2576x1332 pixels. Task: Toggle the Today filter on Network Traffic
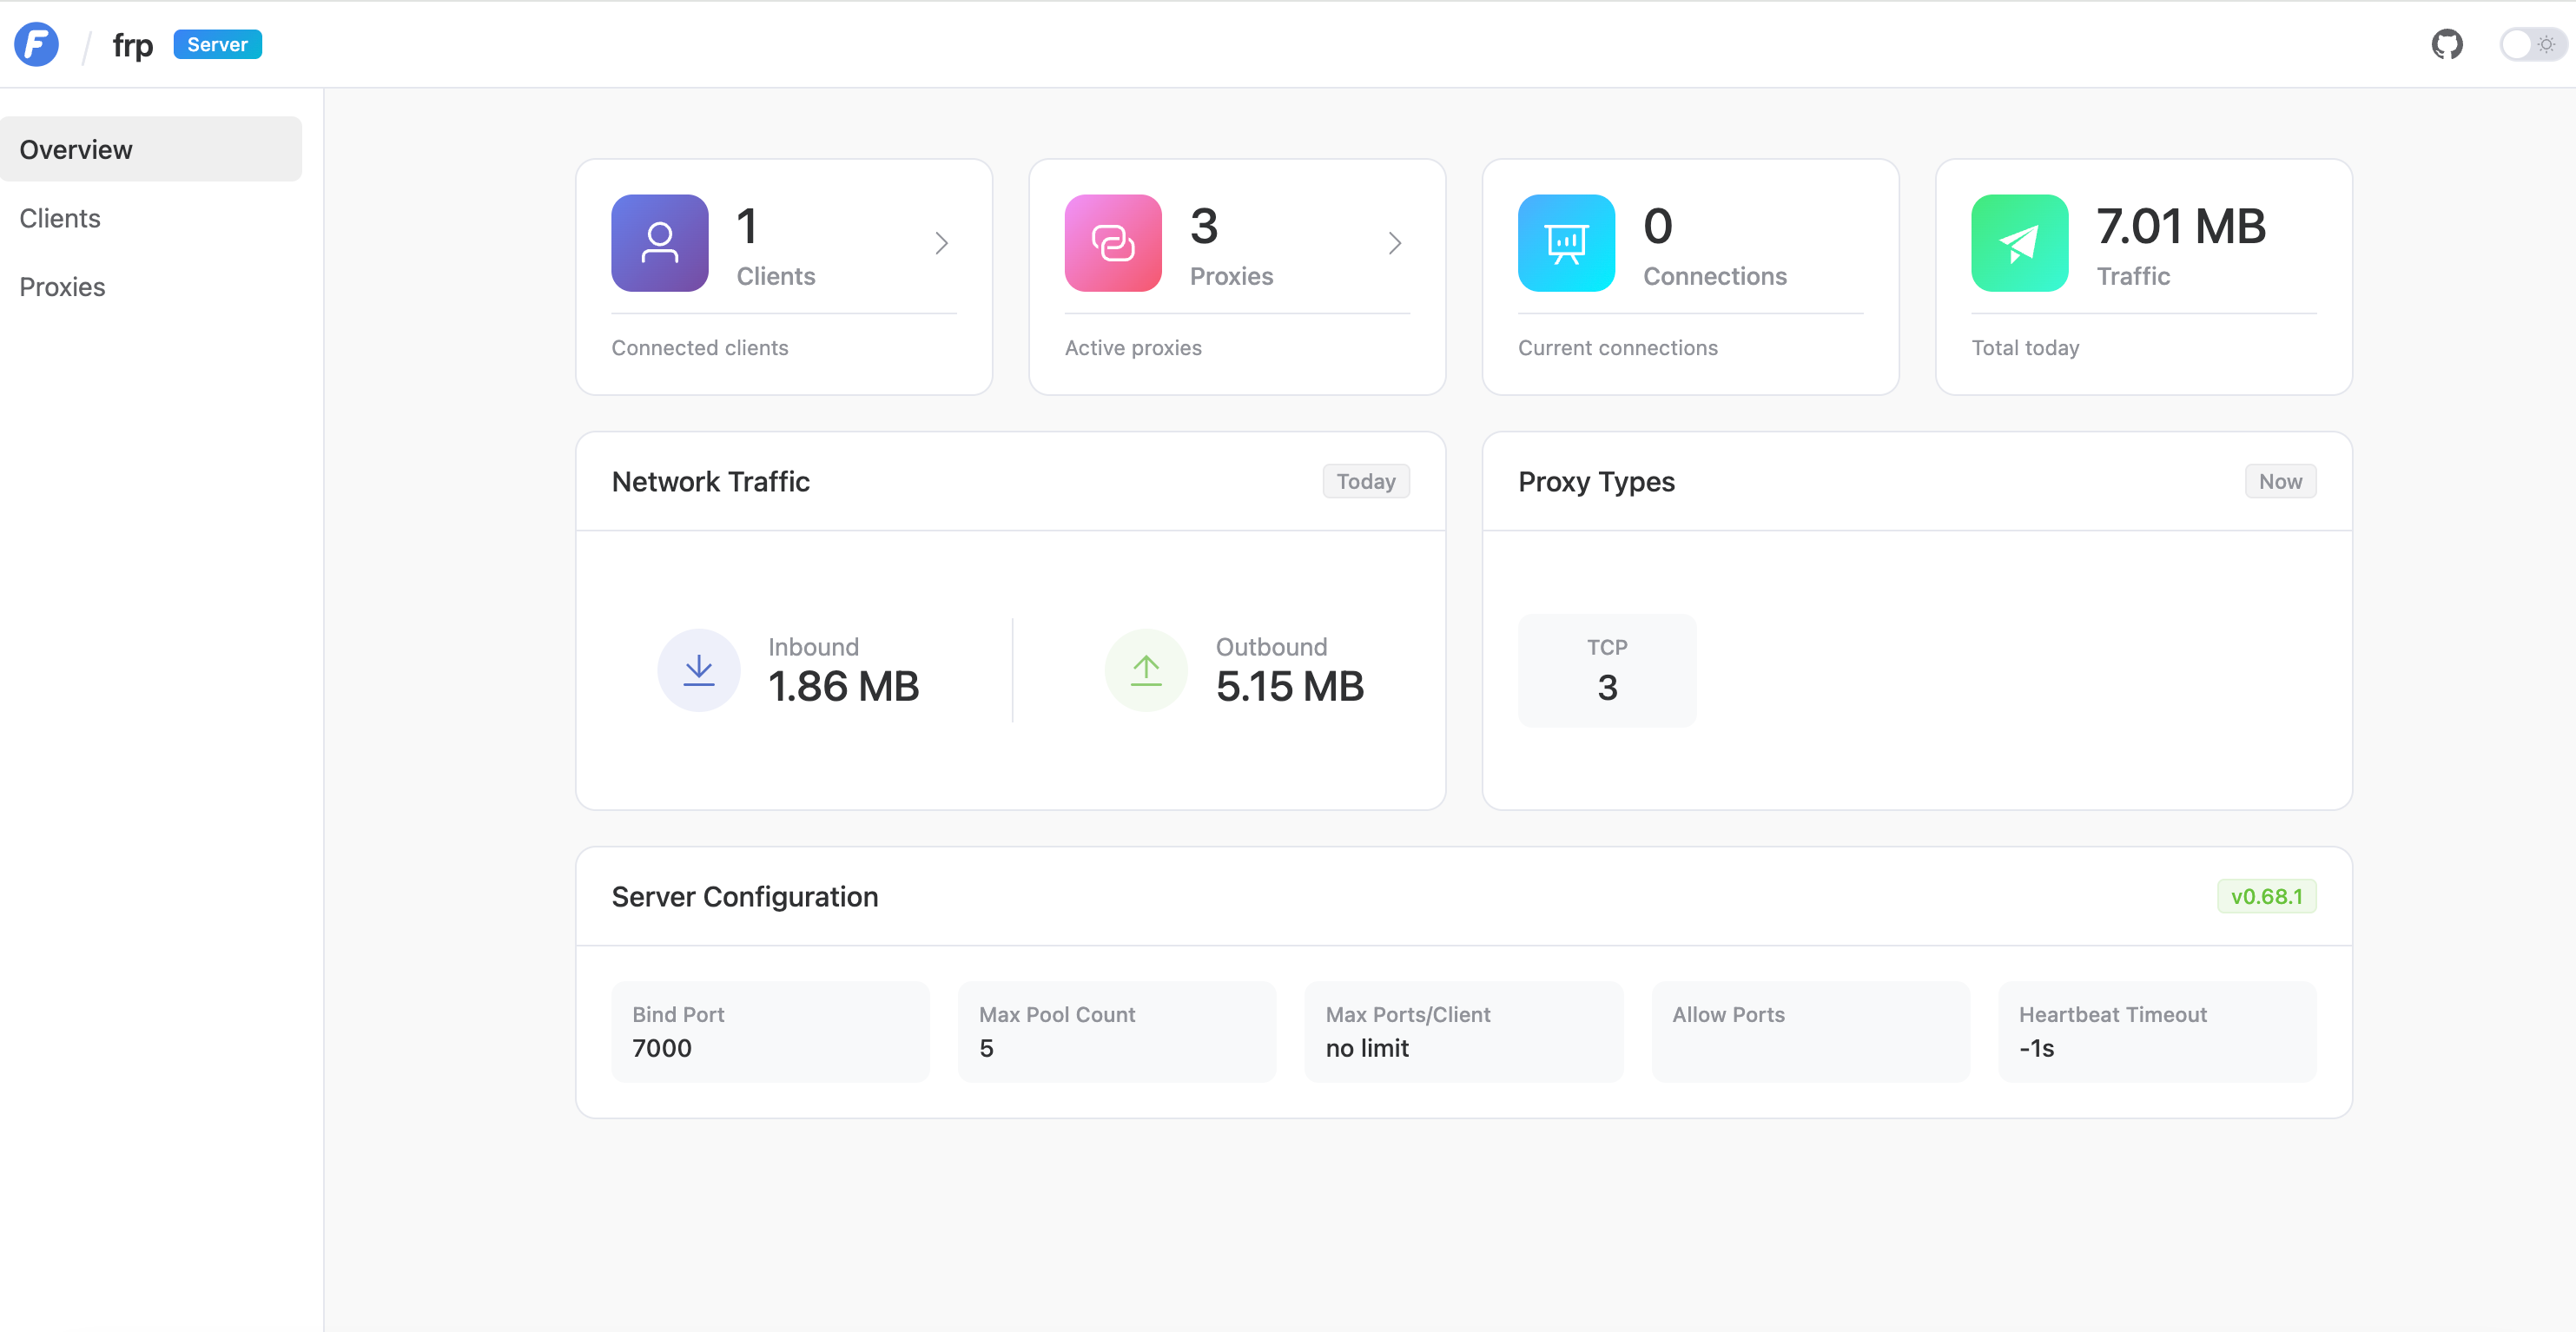click(x=1365, y=481)
